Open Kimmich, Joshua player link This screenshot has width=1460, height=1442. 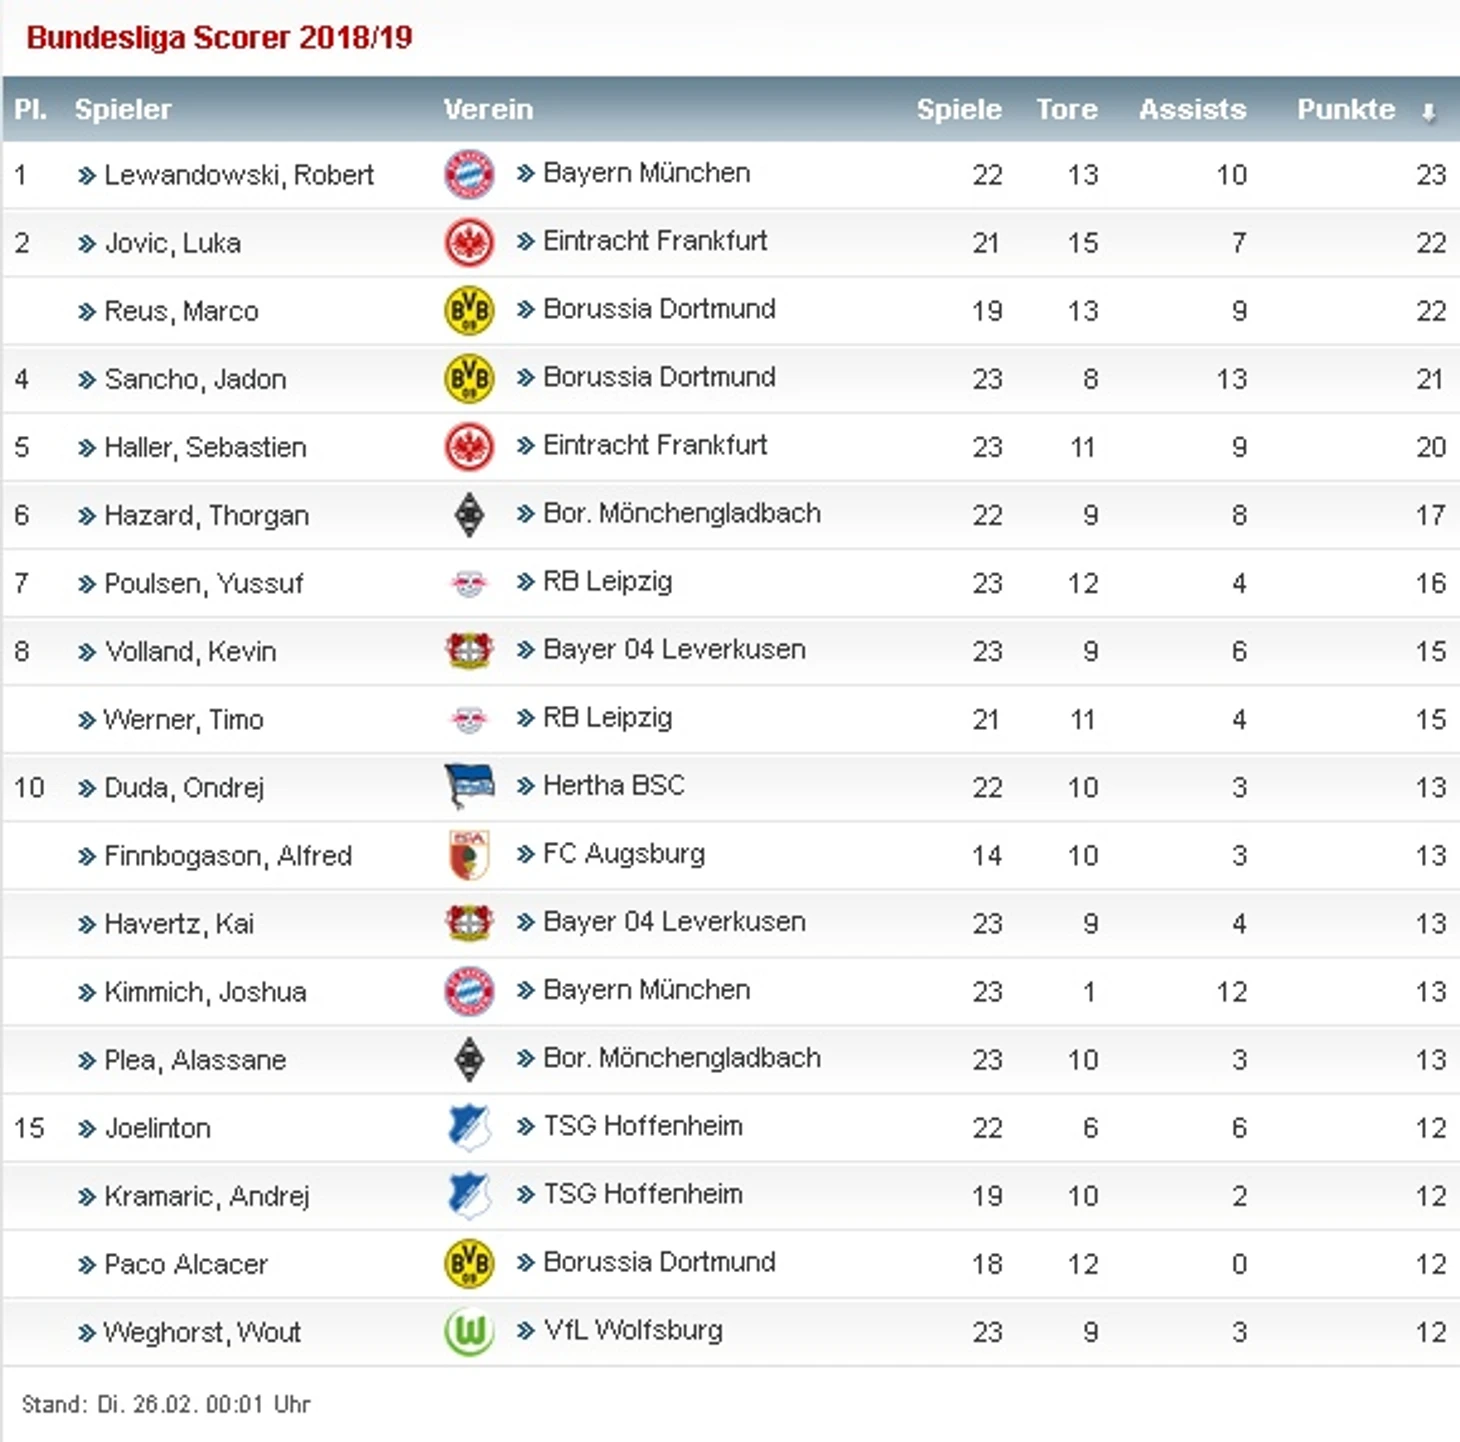pos(205,992)
